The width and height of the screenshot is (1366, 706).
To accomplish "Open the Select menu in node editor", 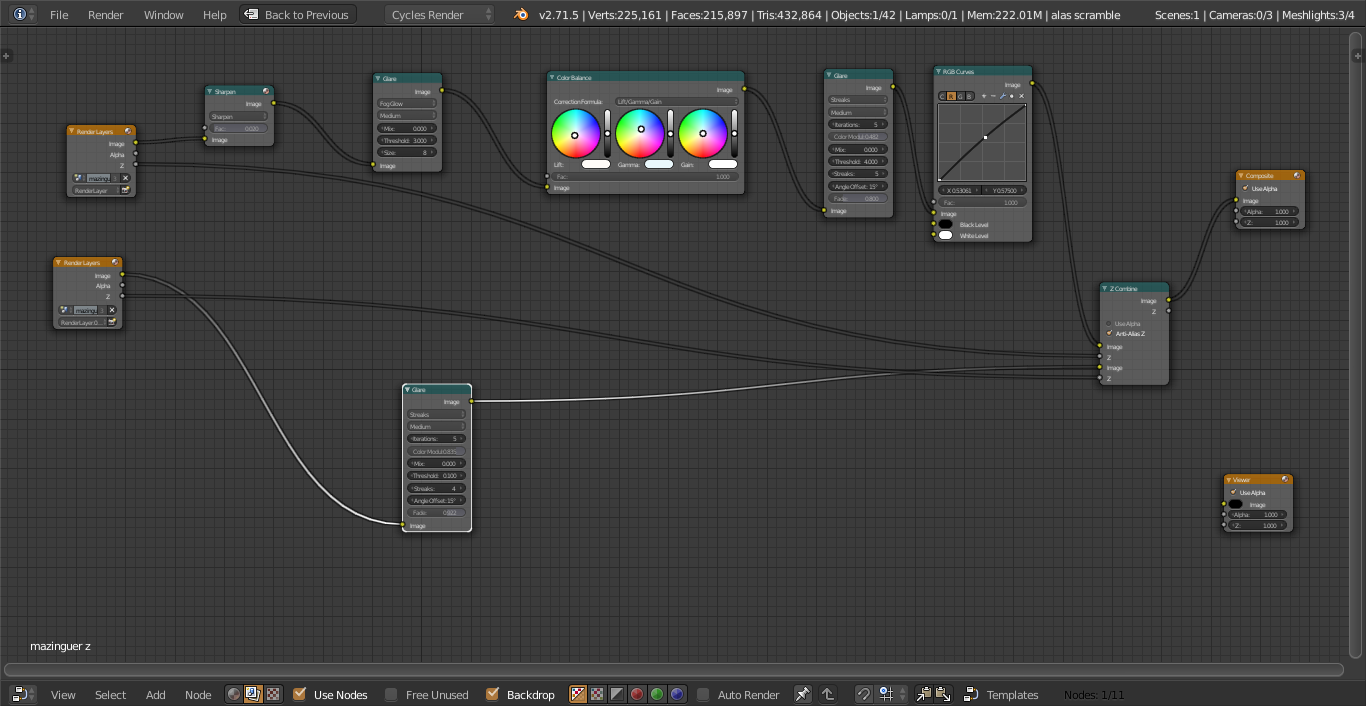I will pyautogui.click(x=110, y=694).
